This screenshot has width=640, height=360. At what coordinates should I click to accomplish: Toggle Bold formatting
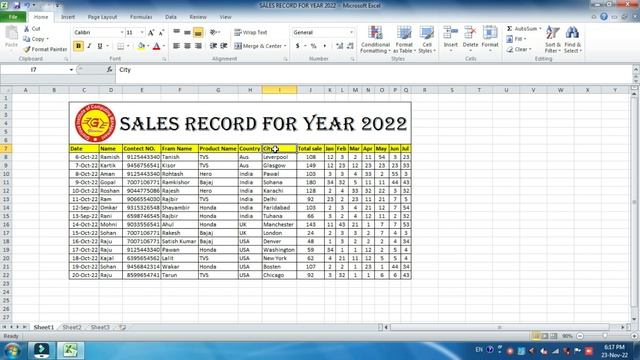78,46
